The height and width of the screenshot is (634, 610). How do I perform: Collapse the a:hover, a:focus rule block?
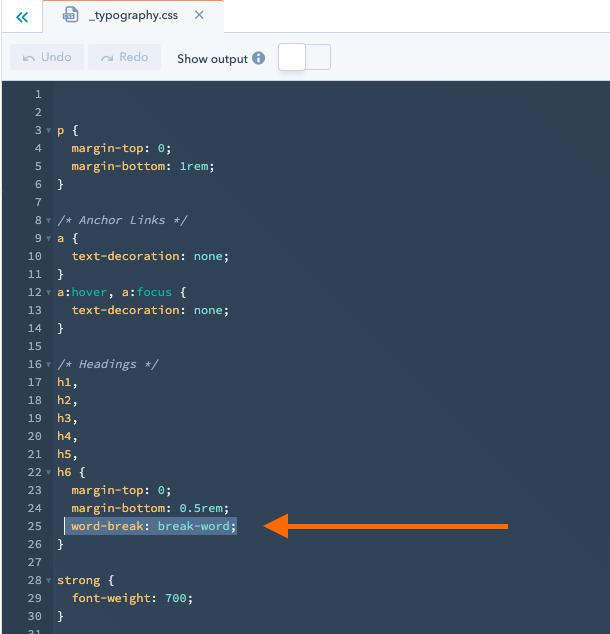[x=48, y=293]
